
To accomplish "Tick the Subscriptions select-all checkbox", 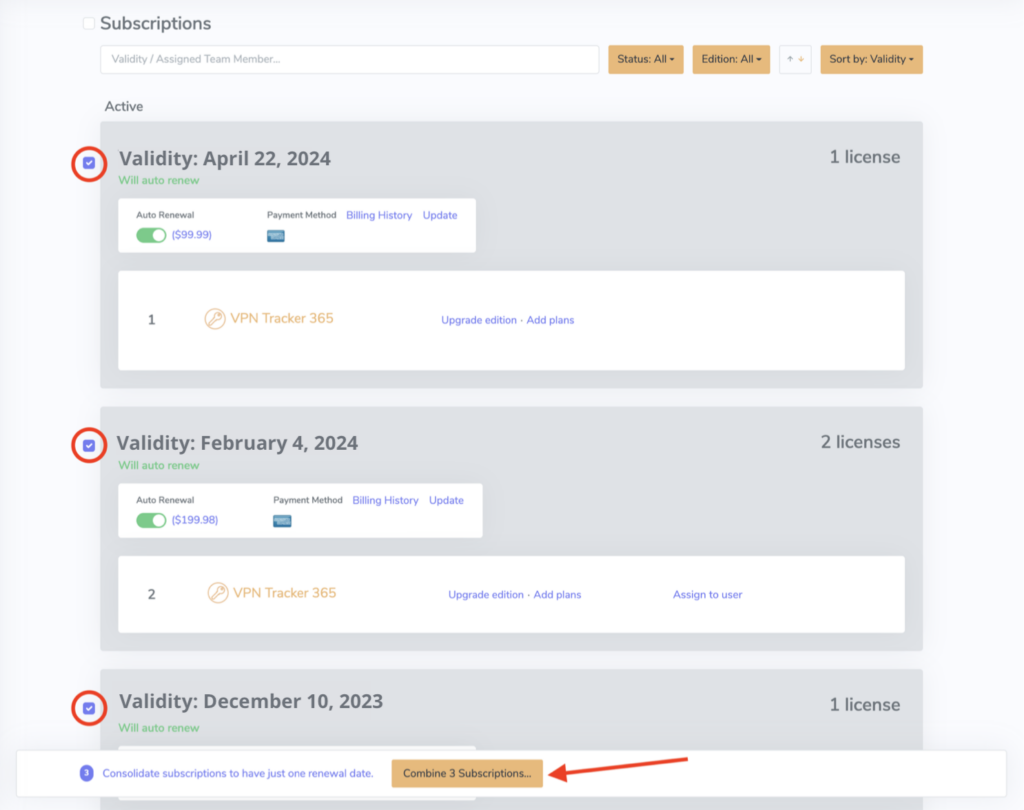I will coord(89,24).
